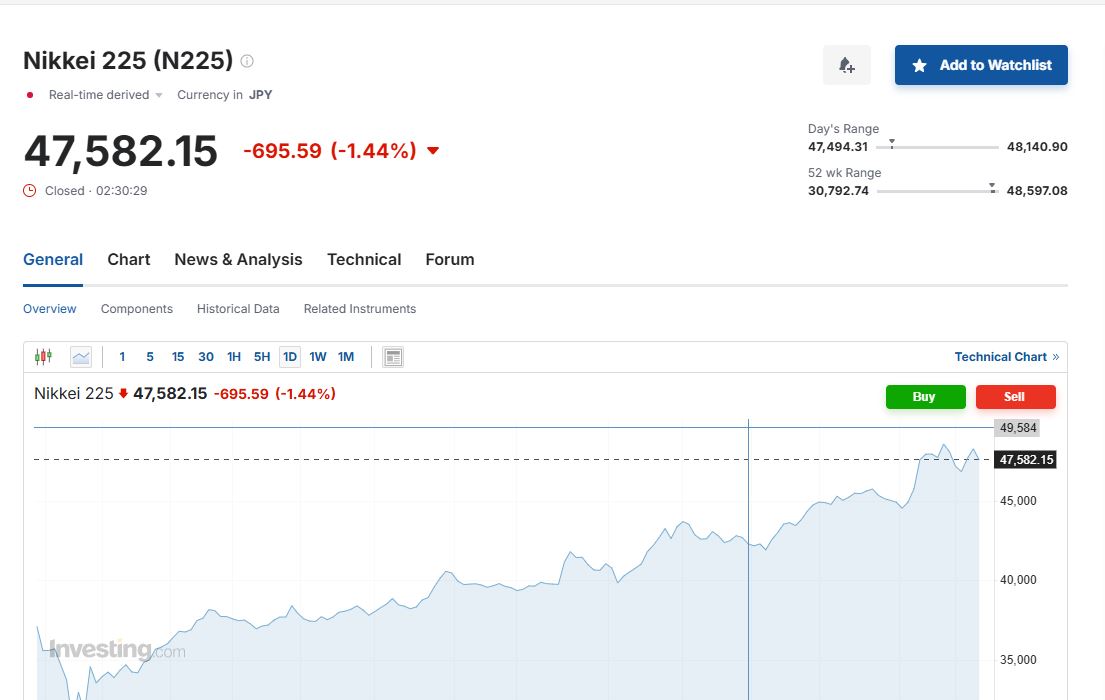Open the Historical Data sub-tab
This screenshot has height=700, width=1105.
tap(238, 309)
